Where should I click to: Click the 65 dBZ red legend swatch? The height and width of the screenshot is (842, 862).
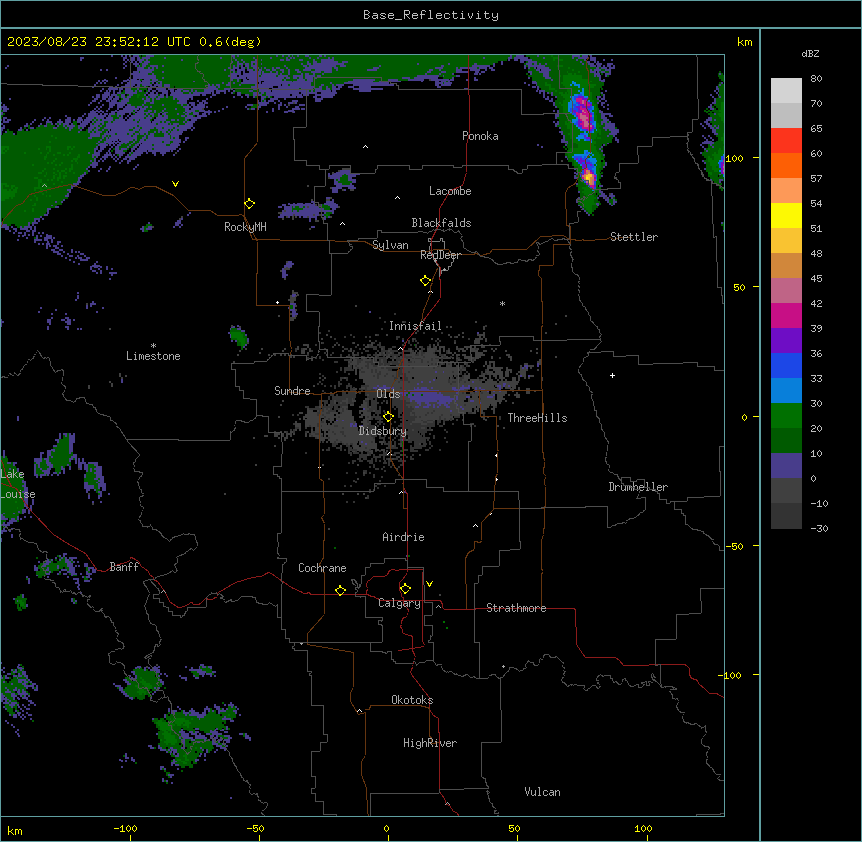[x=786, y=140]
